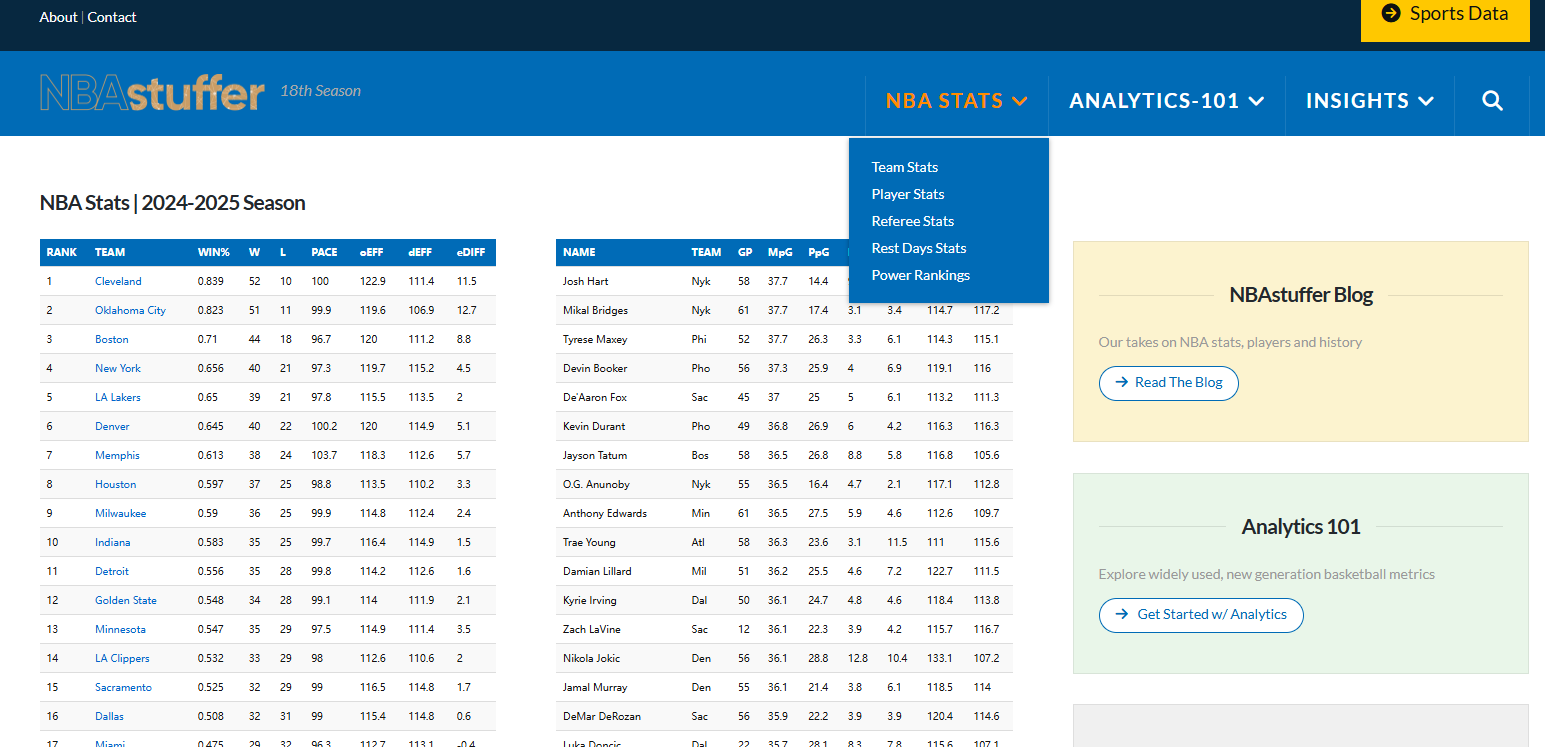Select the Tyrese Maxey row name
Screen dimensions: 1545x747
[595, 340]
